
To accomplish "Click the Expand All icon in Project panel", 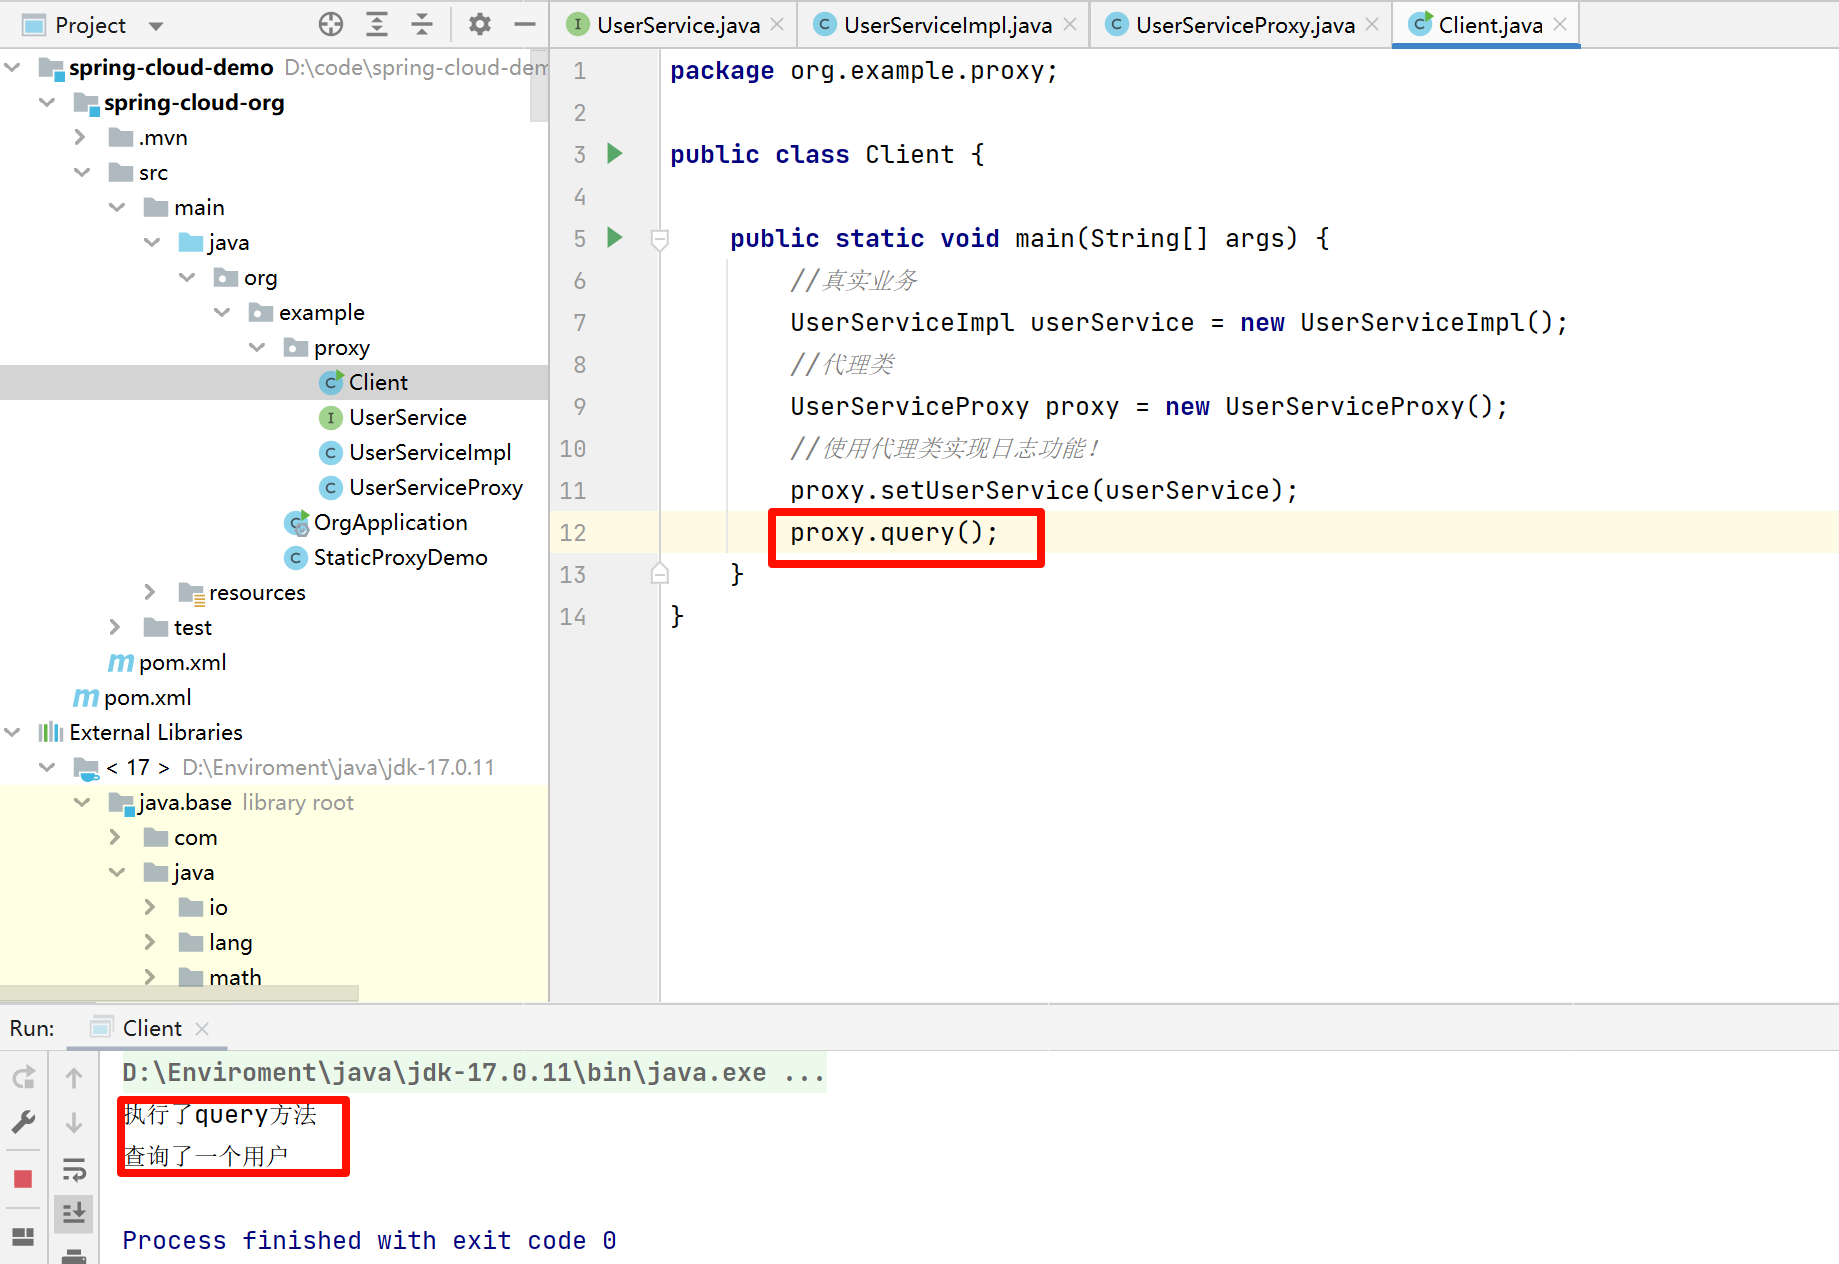I will tap(377, 24).
